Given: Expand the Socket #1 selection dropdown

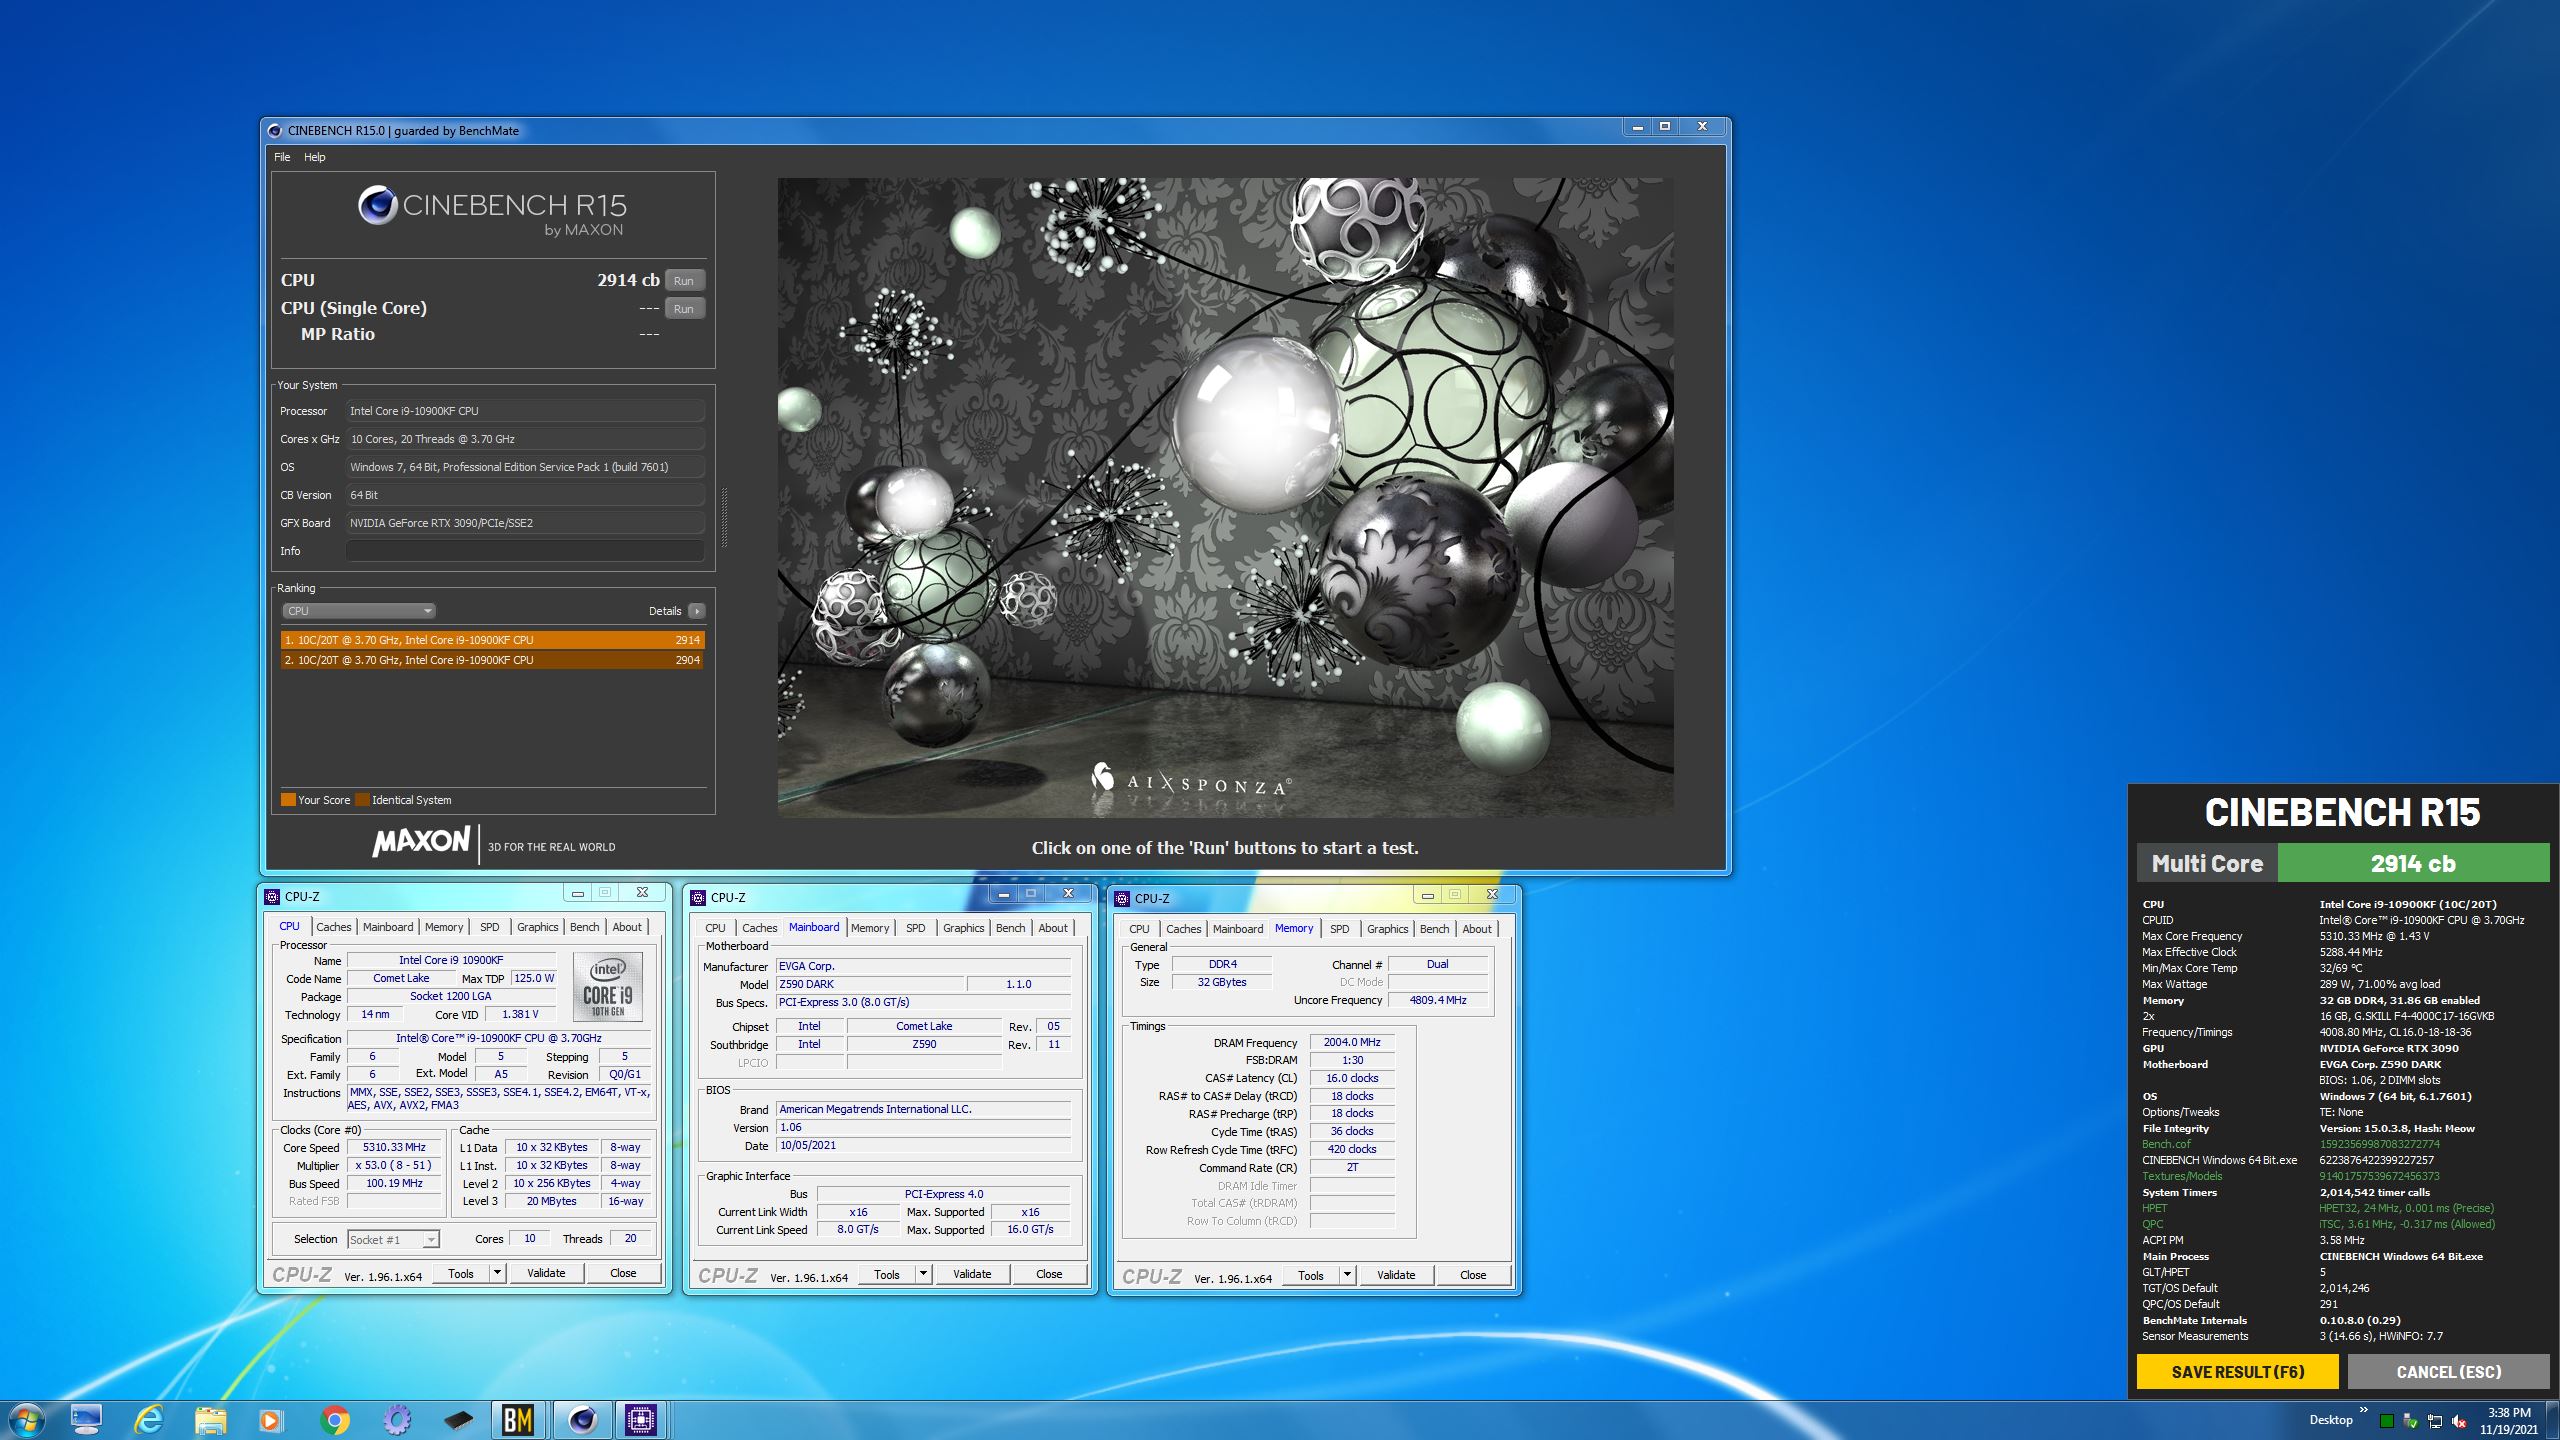Looking at the screenshot, I should point(431,1240).
